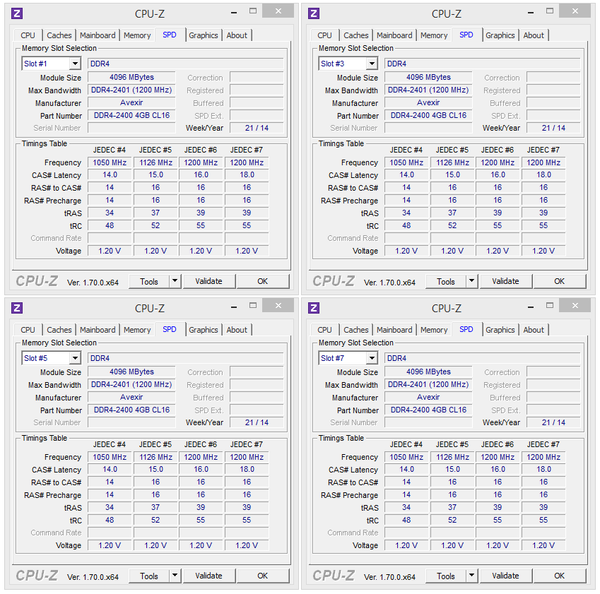600x594 pixels.
Task: Open Mainboard tab in Slot #3 window
Action: click(395, 35)
